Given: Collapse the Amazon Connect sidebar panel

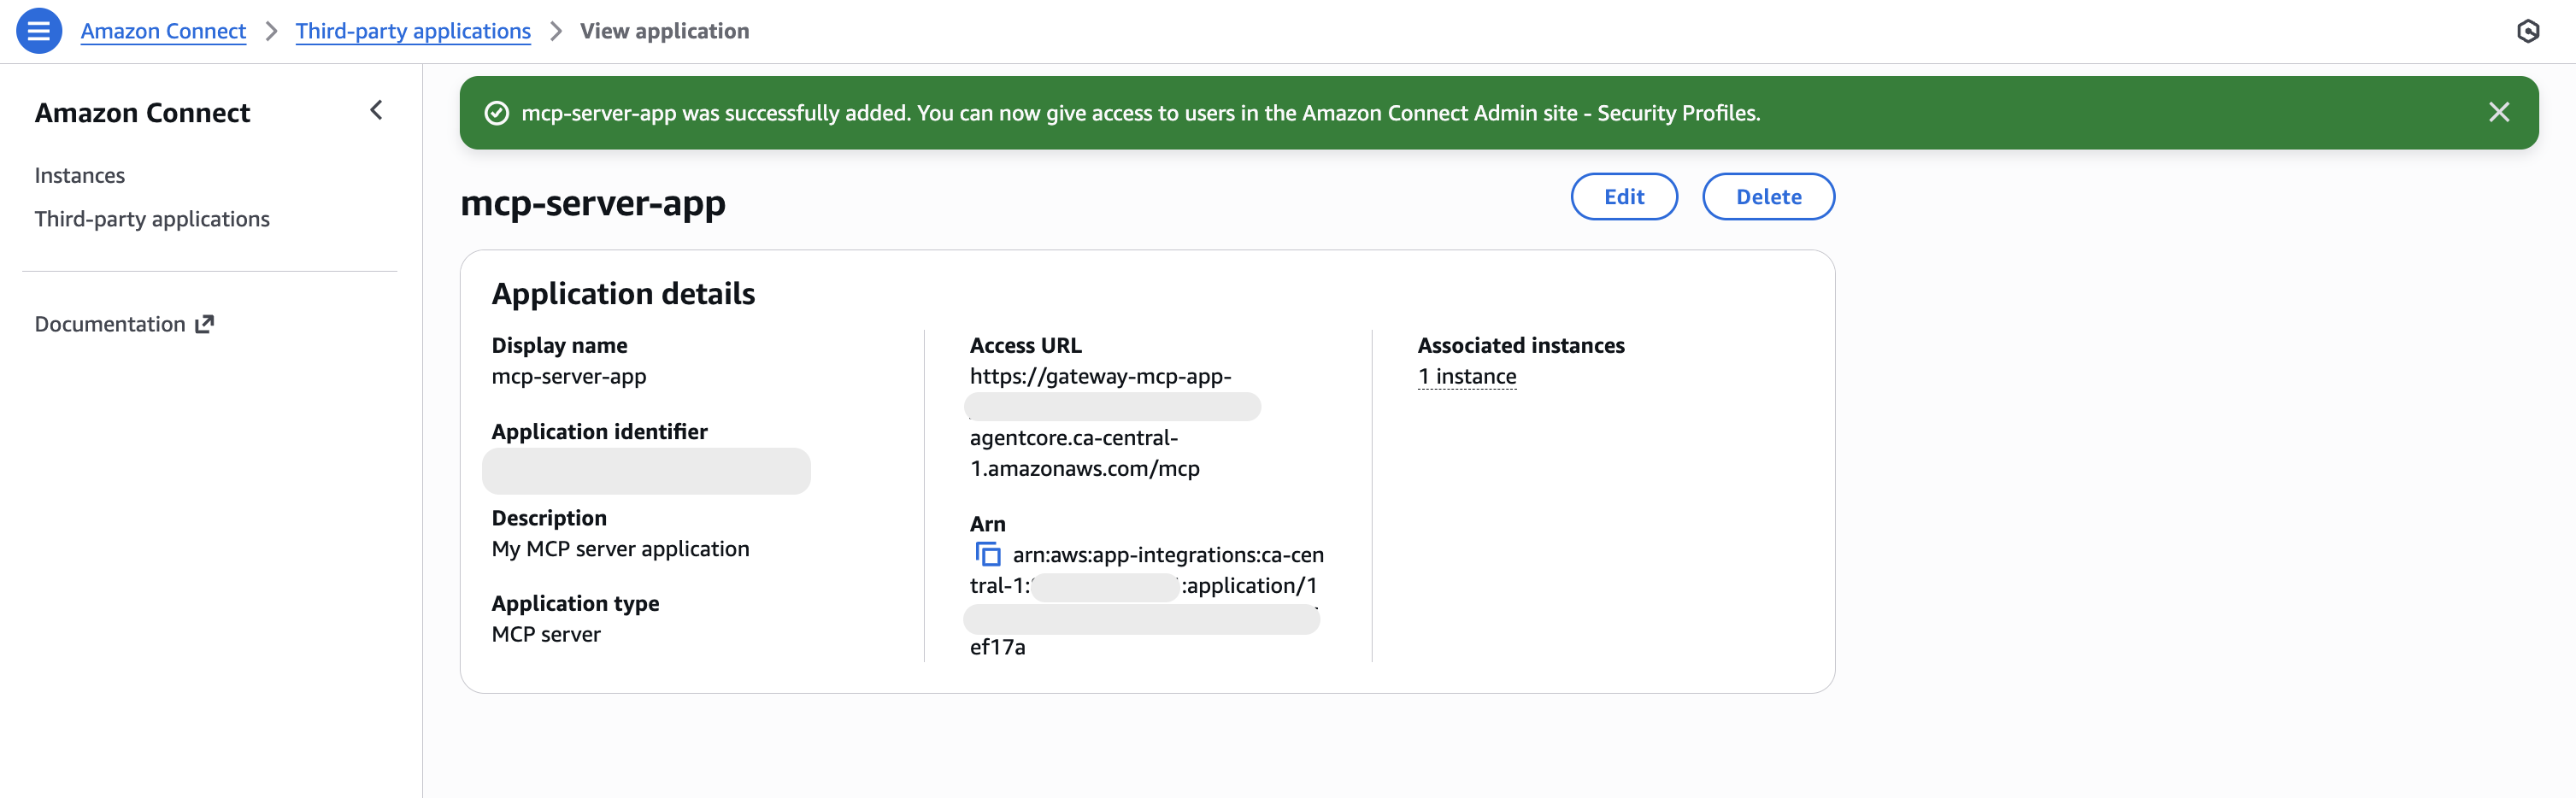Looking at the screenshot, I should pyautogui.click(x=375, y=110).
